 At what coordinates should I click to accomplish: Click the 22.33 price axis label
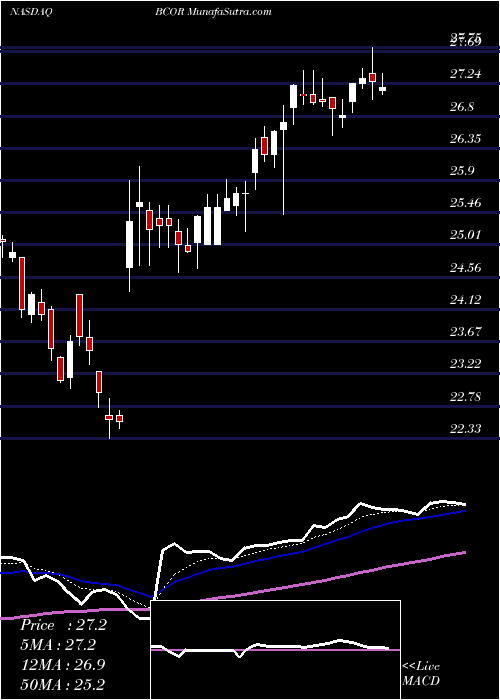click(465, 429)
